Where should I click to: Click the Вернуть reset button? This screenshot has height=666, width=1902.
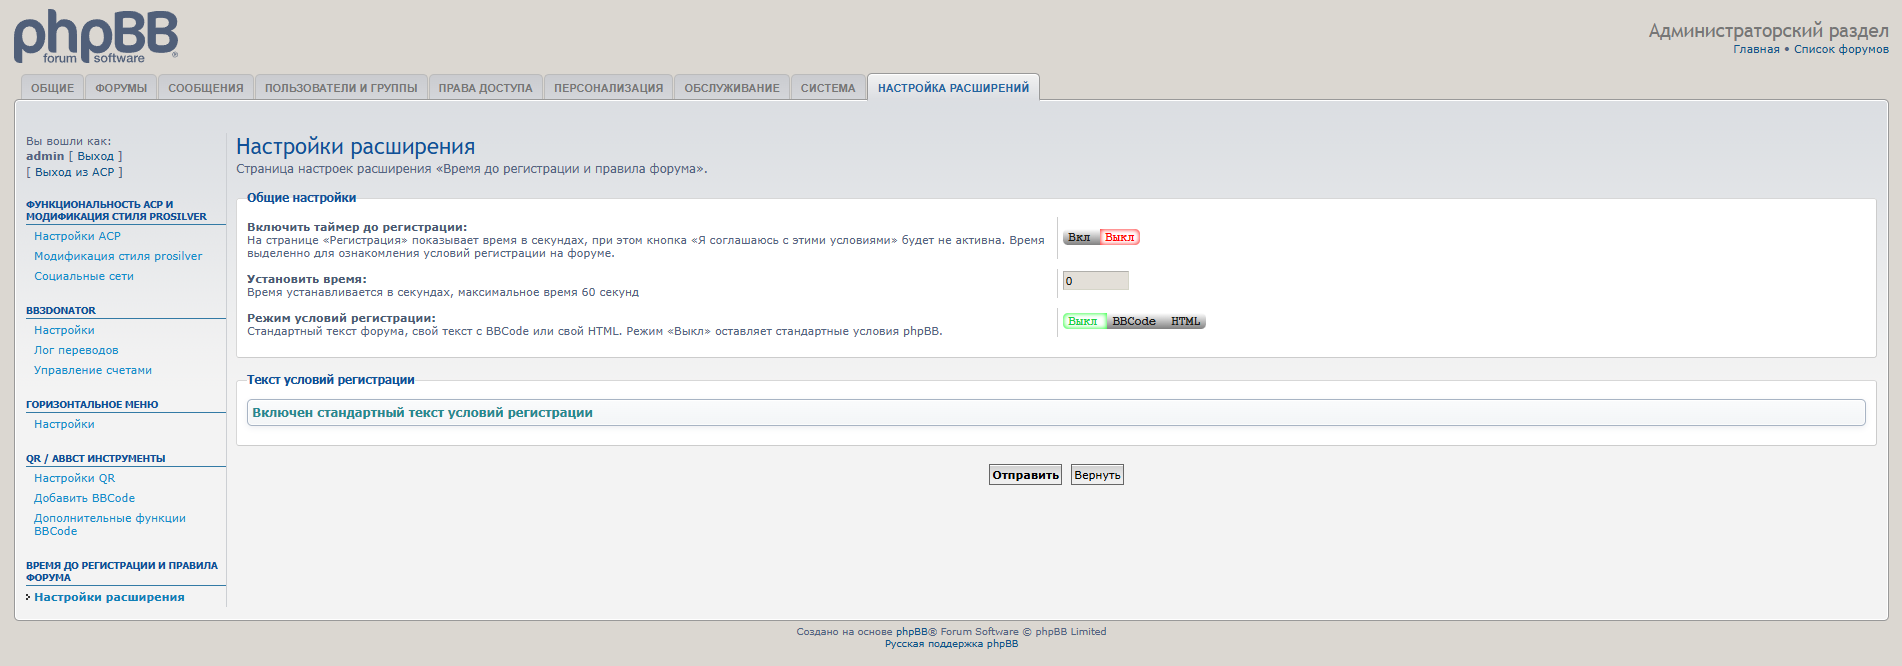(x=1097, y=475)
